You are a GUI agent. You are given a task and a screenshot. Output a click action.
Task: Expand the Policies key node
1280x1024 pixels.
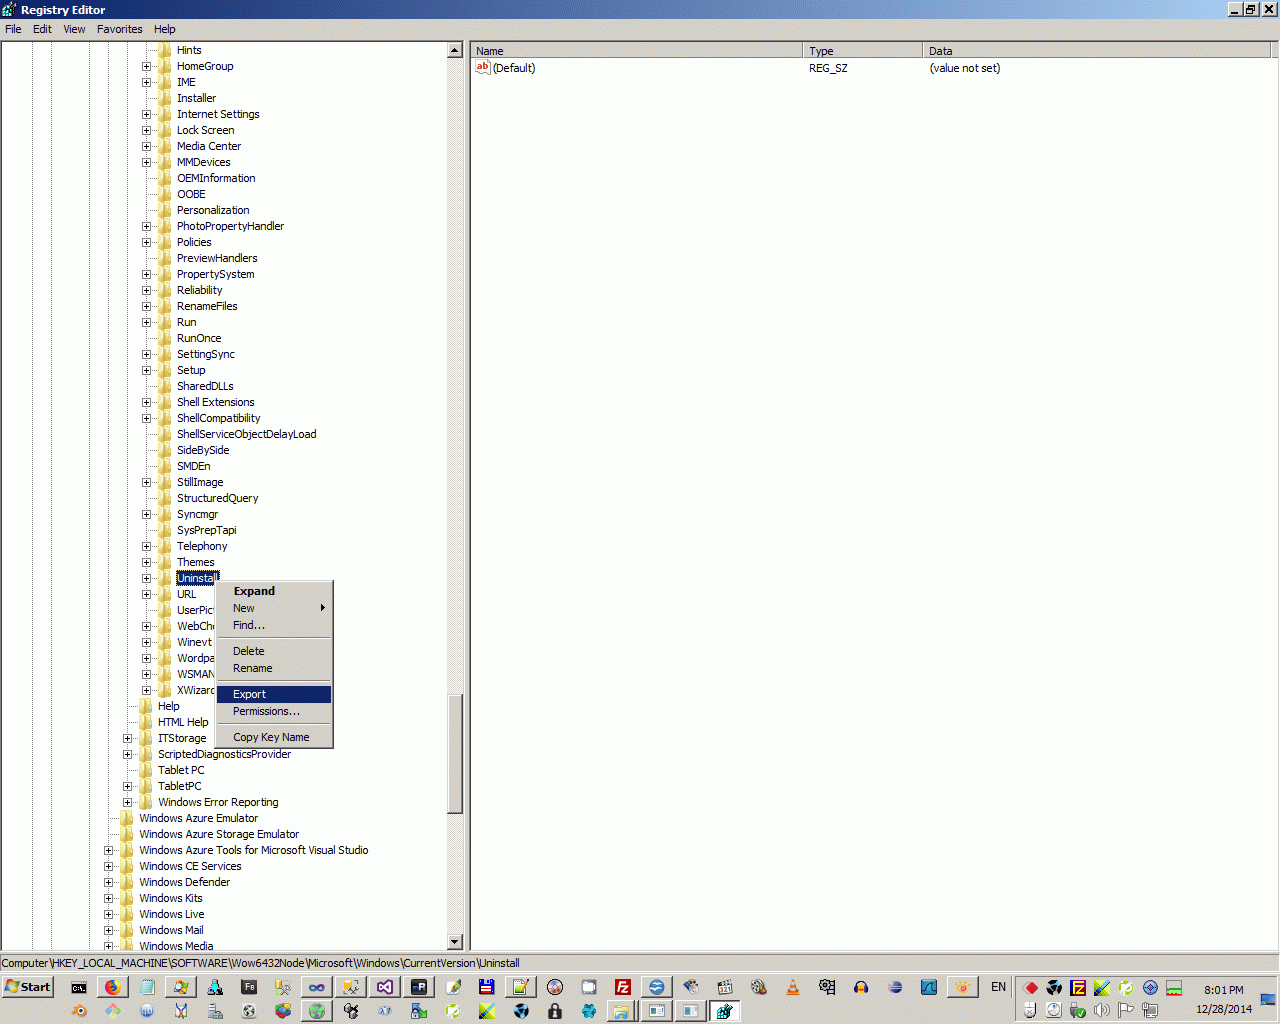point(146,243)
